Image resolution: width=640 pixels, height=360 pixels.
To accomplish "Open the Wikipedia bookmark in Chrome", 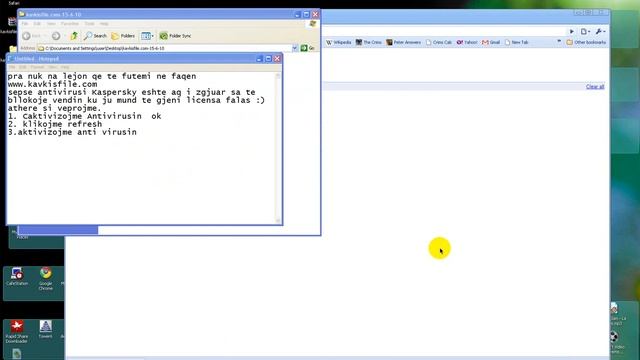I will pyautogui.click(x=338, y=42).
